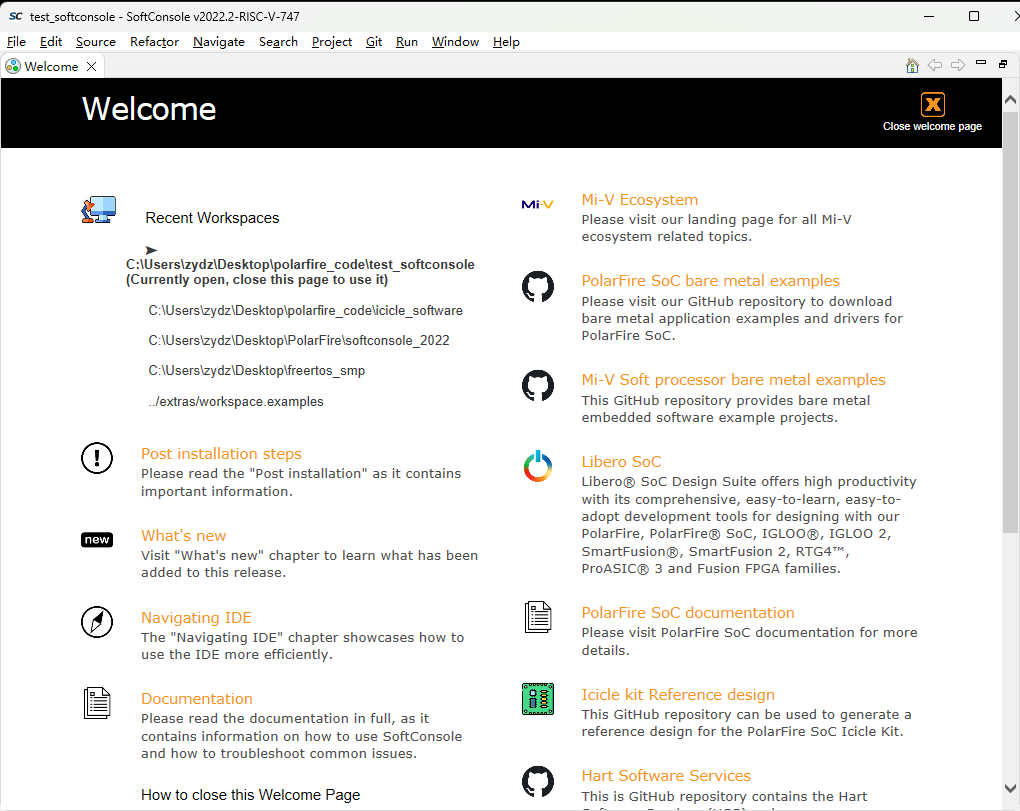Image resolution: width=1020 pixels, height=811 pixels.
Task: Restore the Welcome view panel
Action: (1003, 64)
